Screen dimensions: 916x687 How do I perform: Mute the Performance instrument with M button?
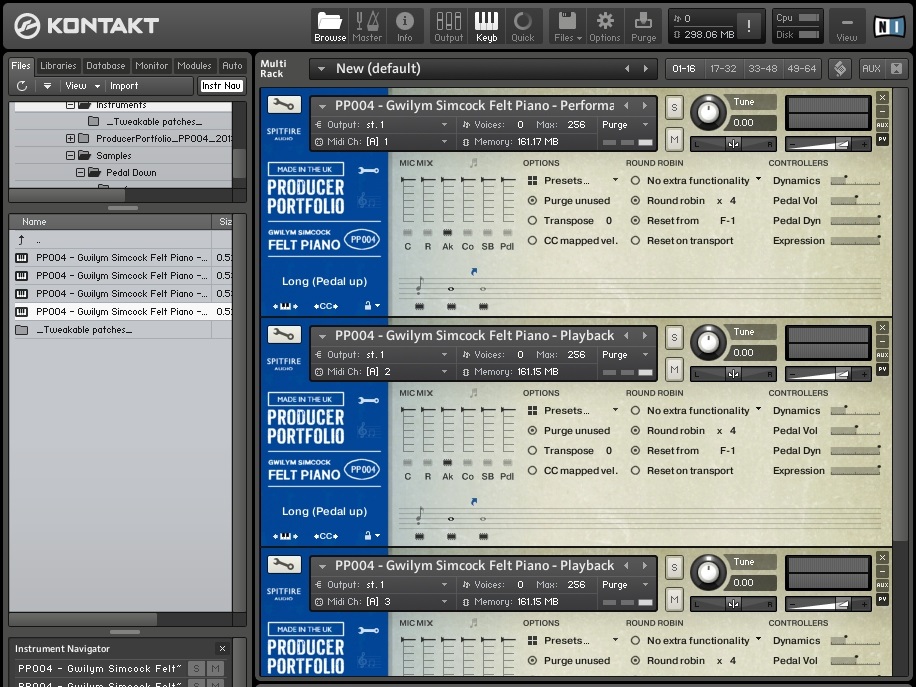674,139
